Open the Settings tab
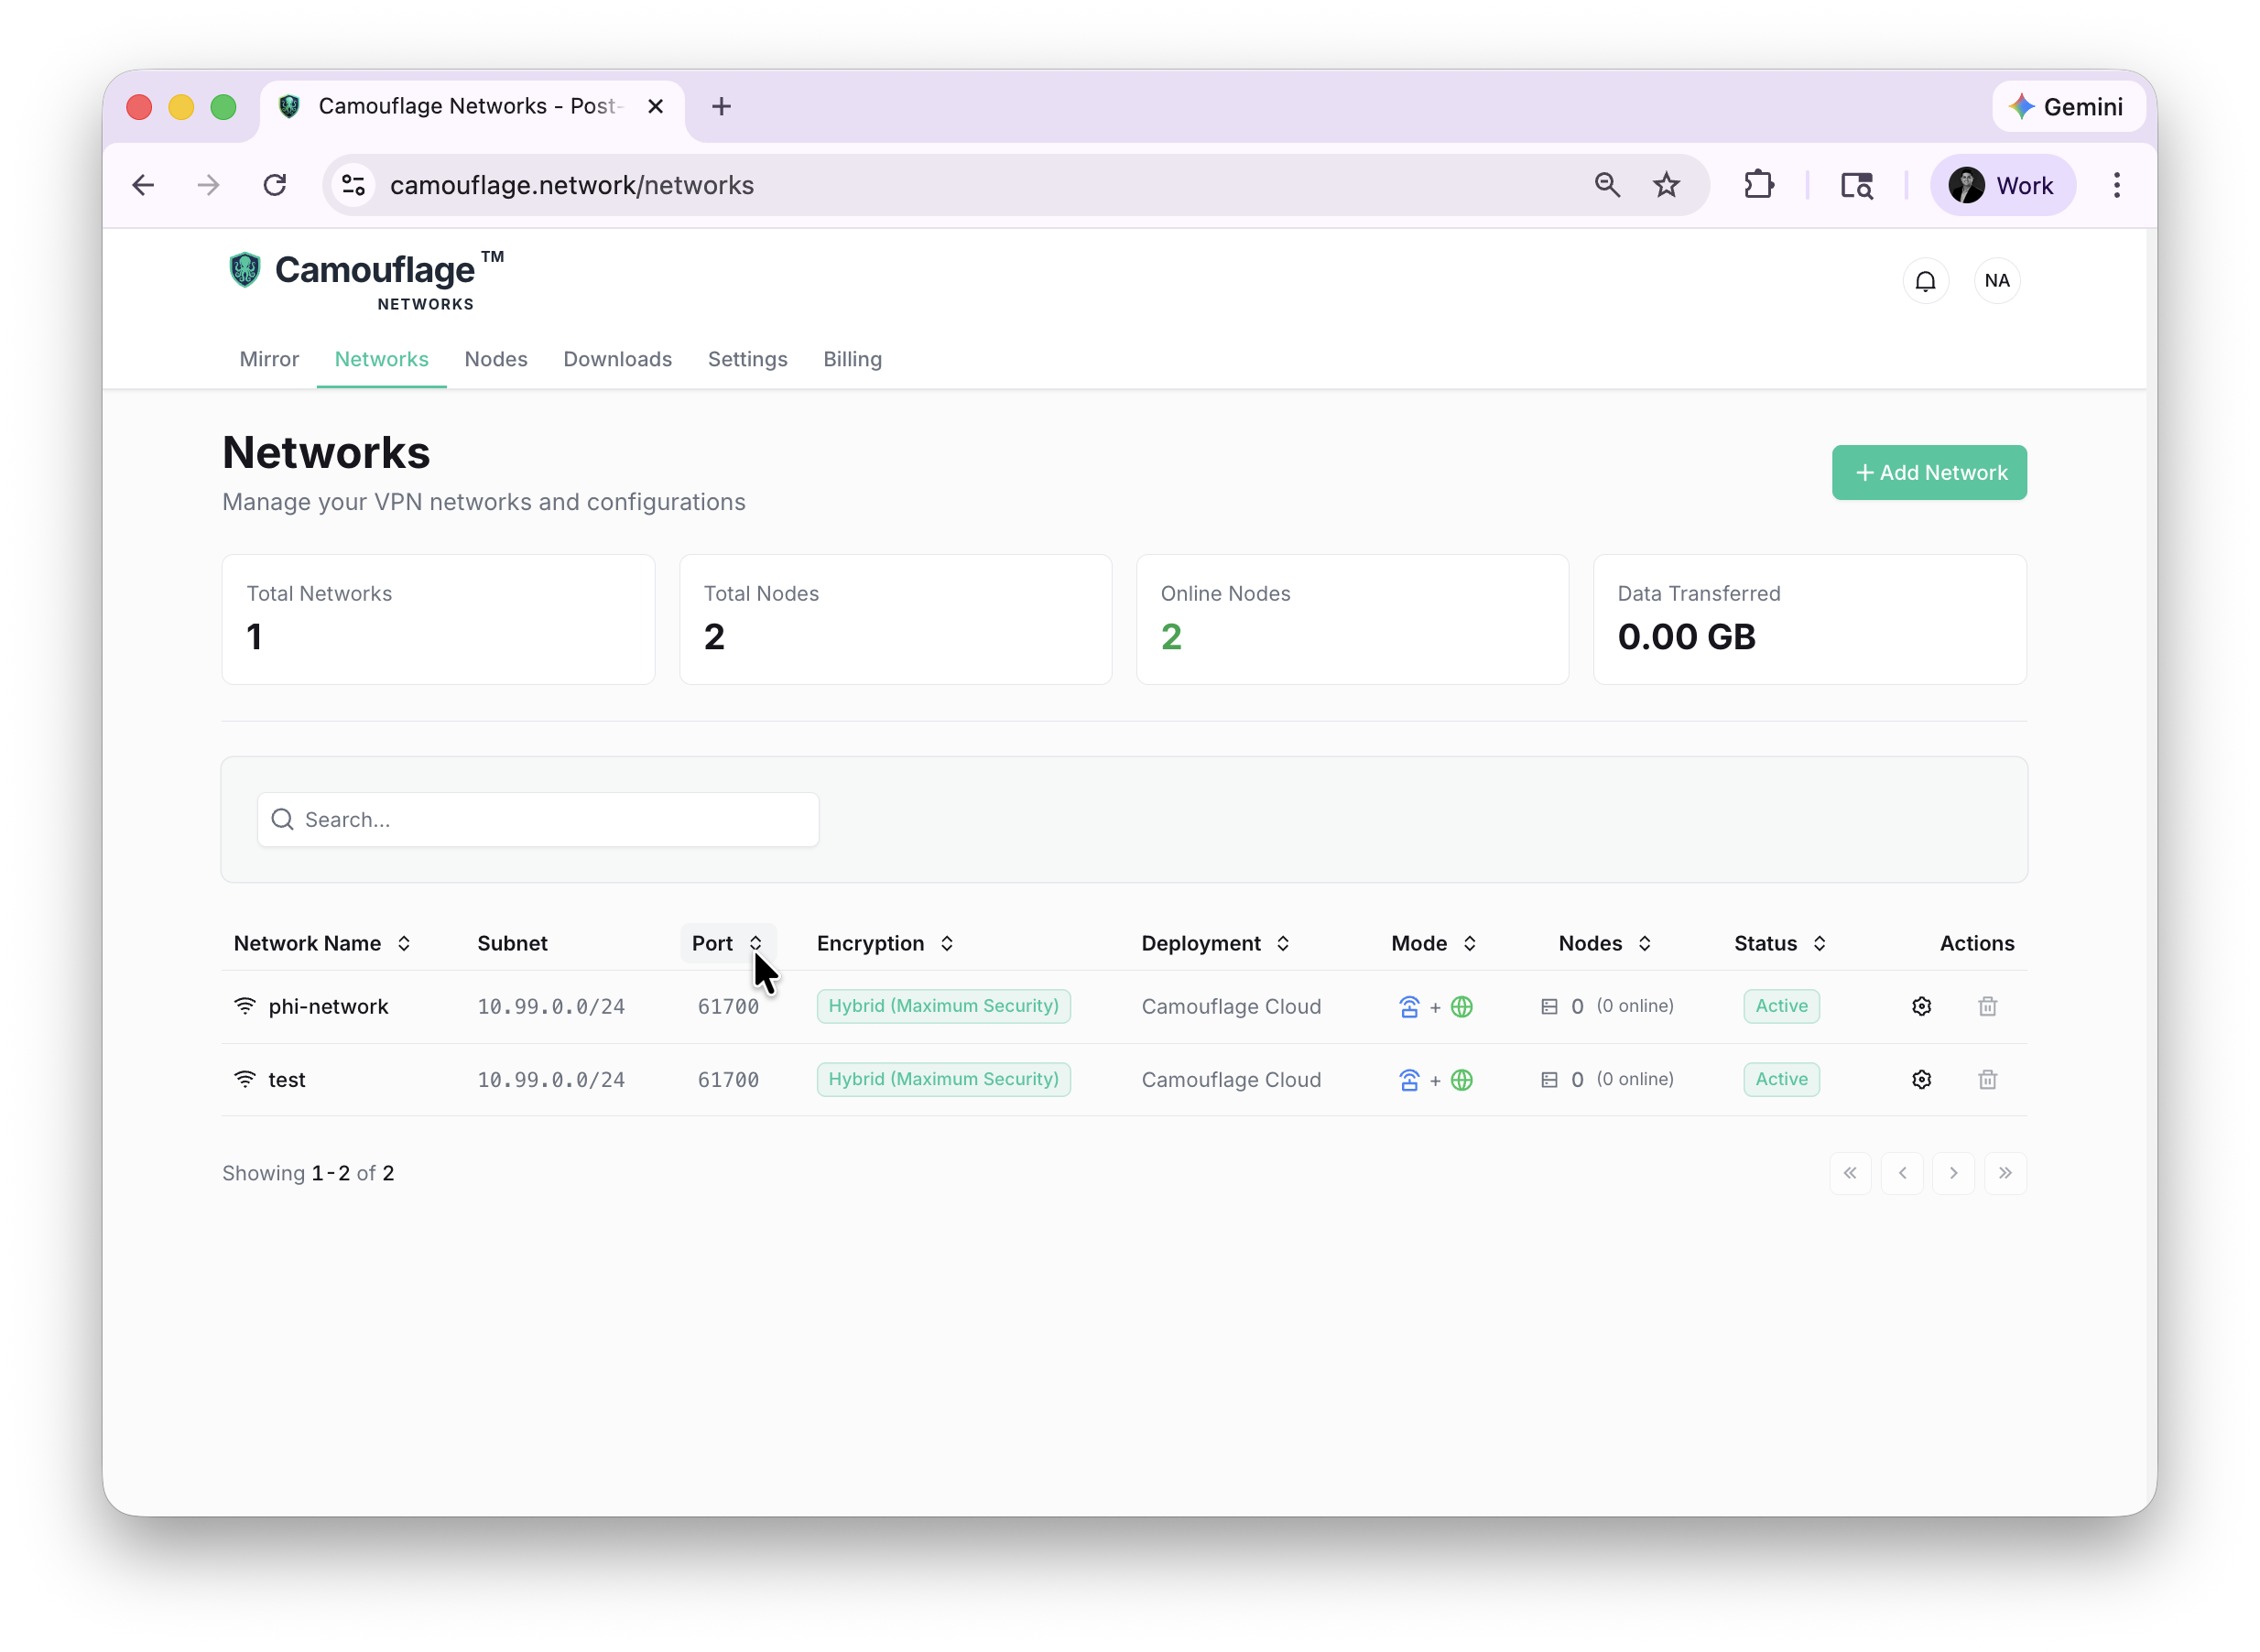The image size is (2260, 1652). pos(747,359)
